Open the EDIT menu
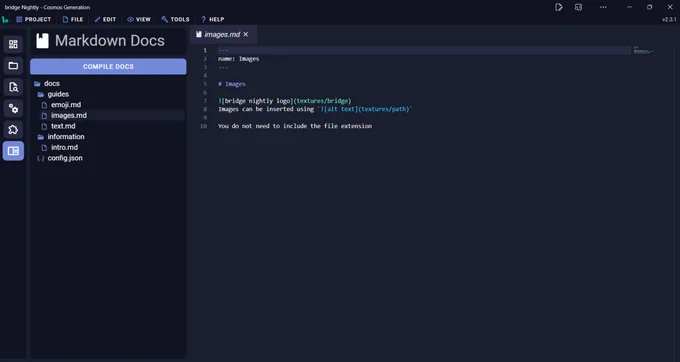The image size is (680, 362). tap(105, 20)
